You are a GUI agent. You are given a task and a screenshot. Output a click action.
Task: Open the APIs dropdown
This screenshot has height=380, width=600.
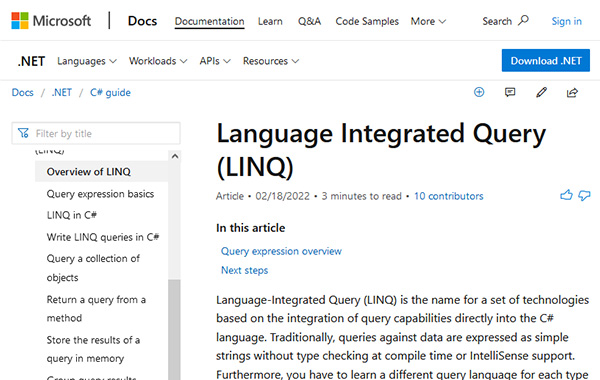pos(215,61)
